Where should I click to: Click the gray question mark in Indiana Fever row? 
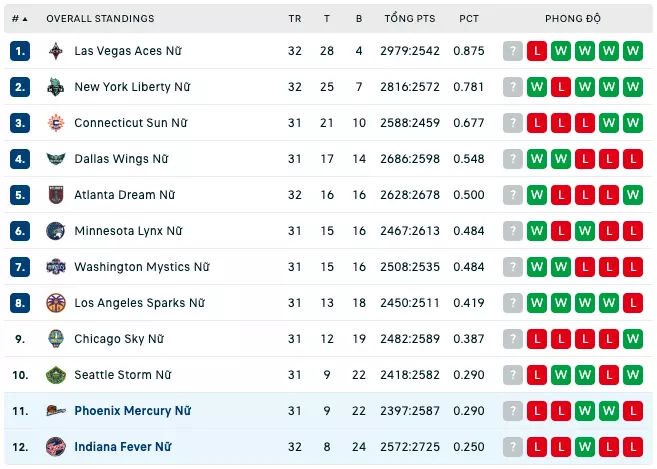(x=513, y=447)
